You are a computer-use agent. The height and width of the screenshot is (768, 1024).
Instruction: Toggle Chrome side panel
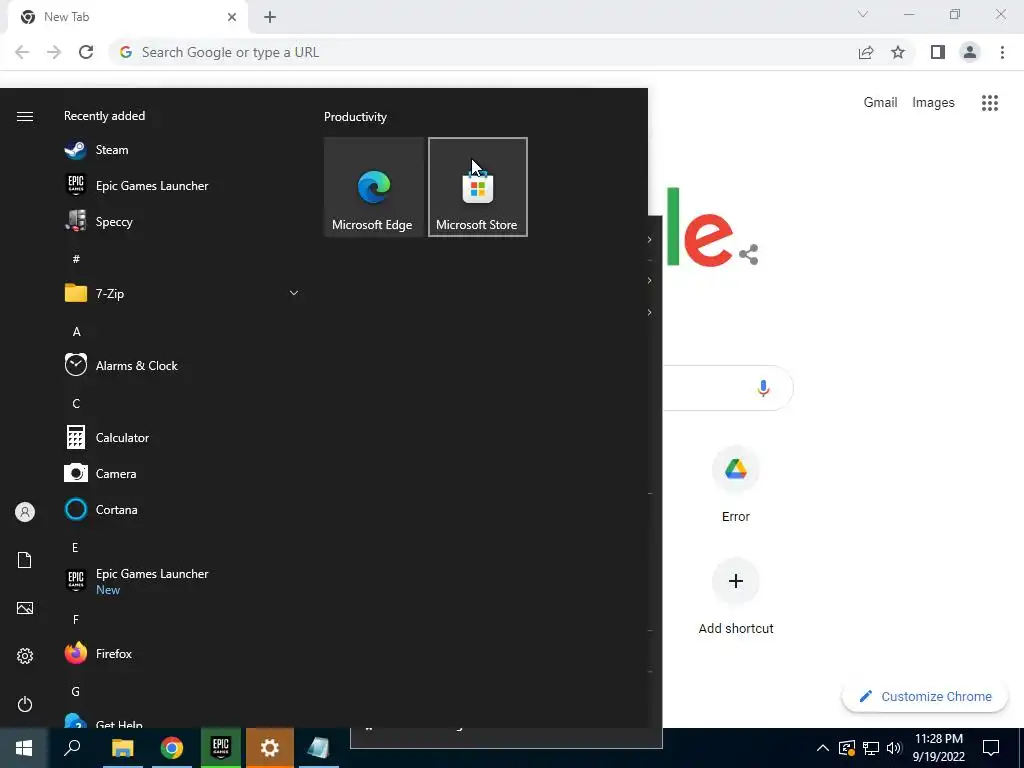938,52
